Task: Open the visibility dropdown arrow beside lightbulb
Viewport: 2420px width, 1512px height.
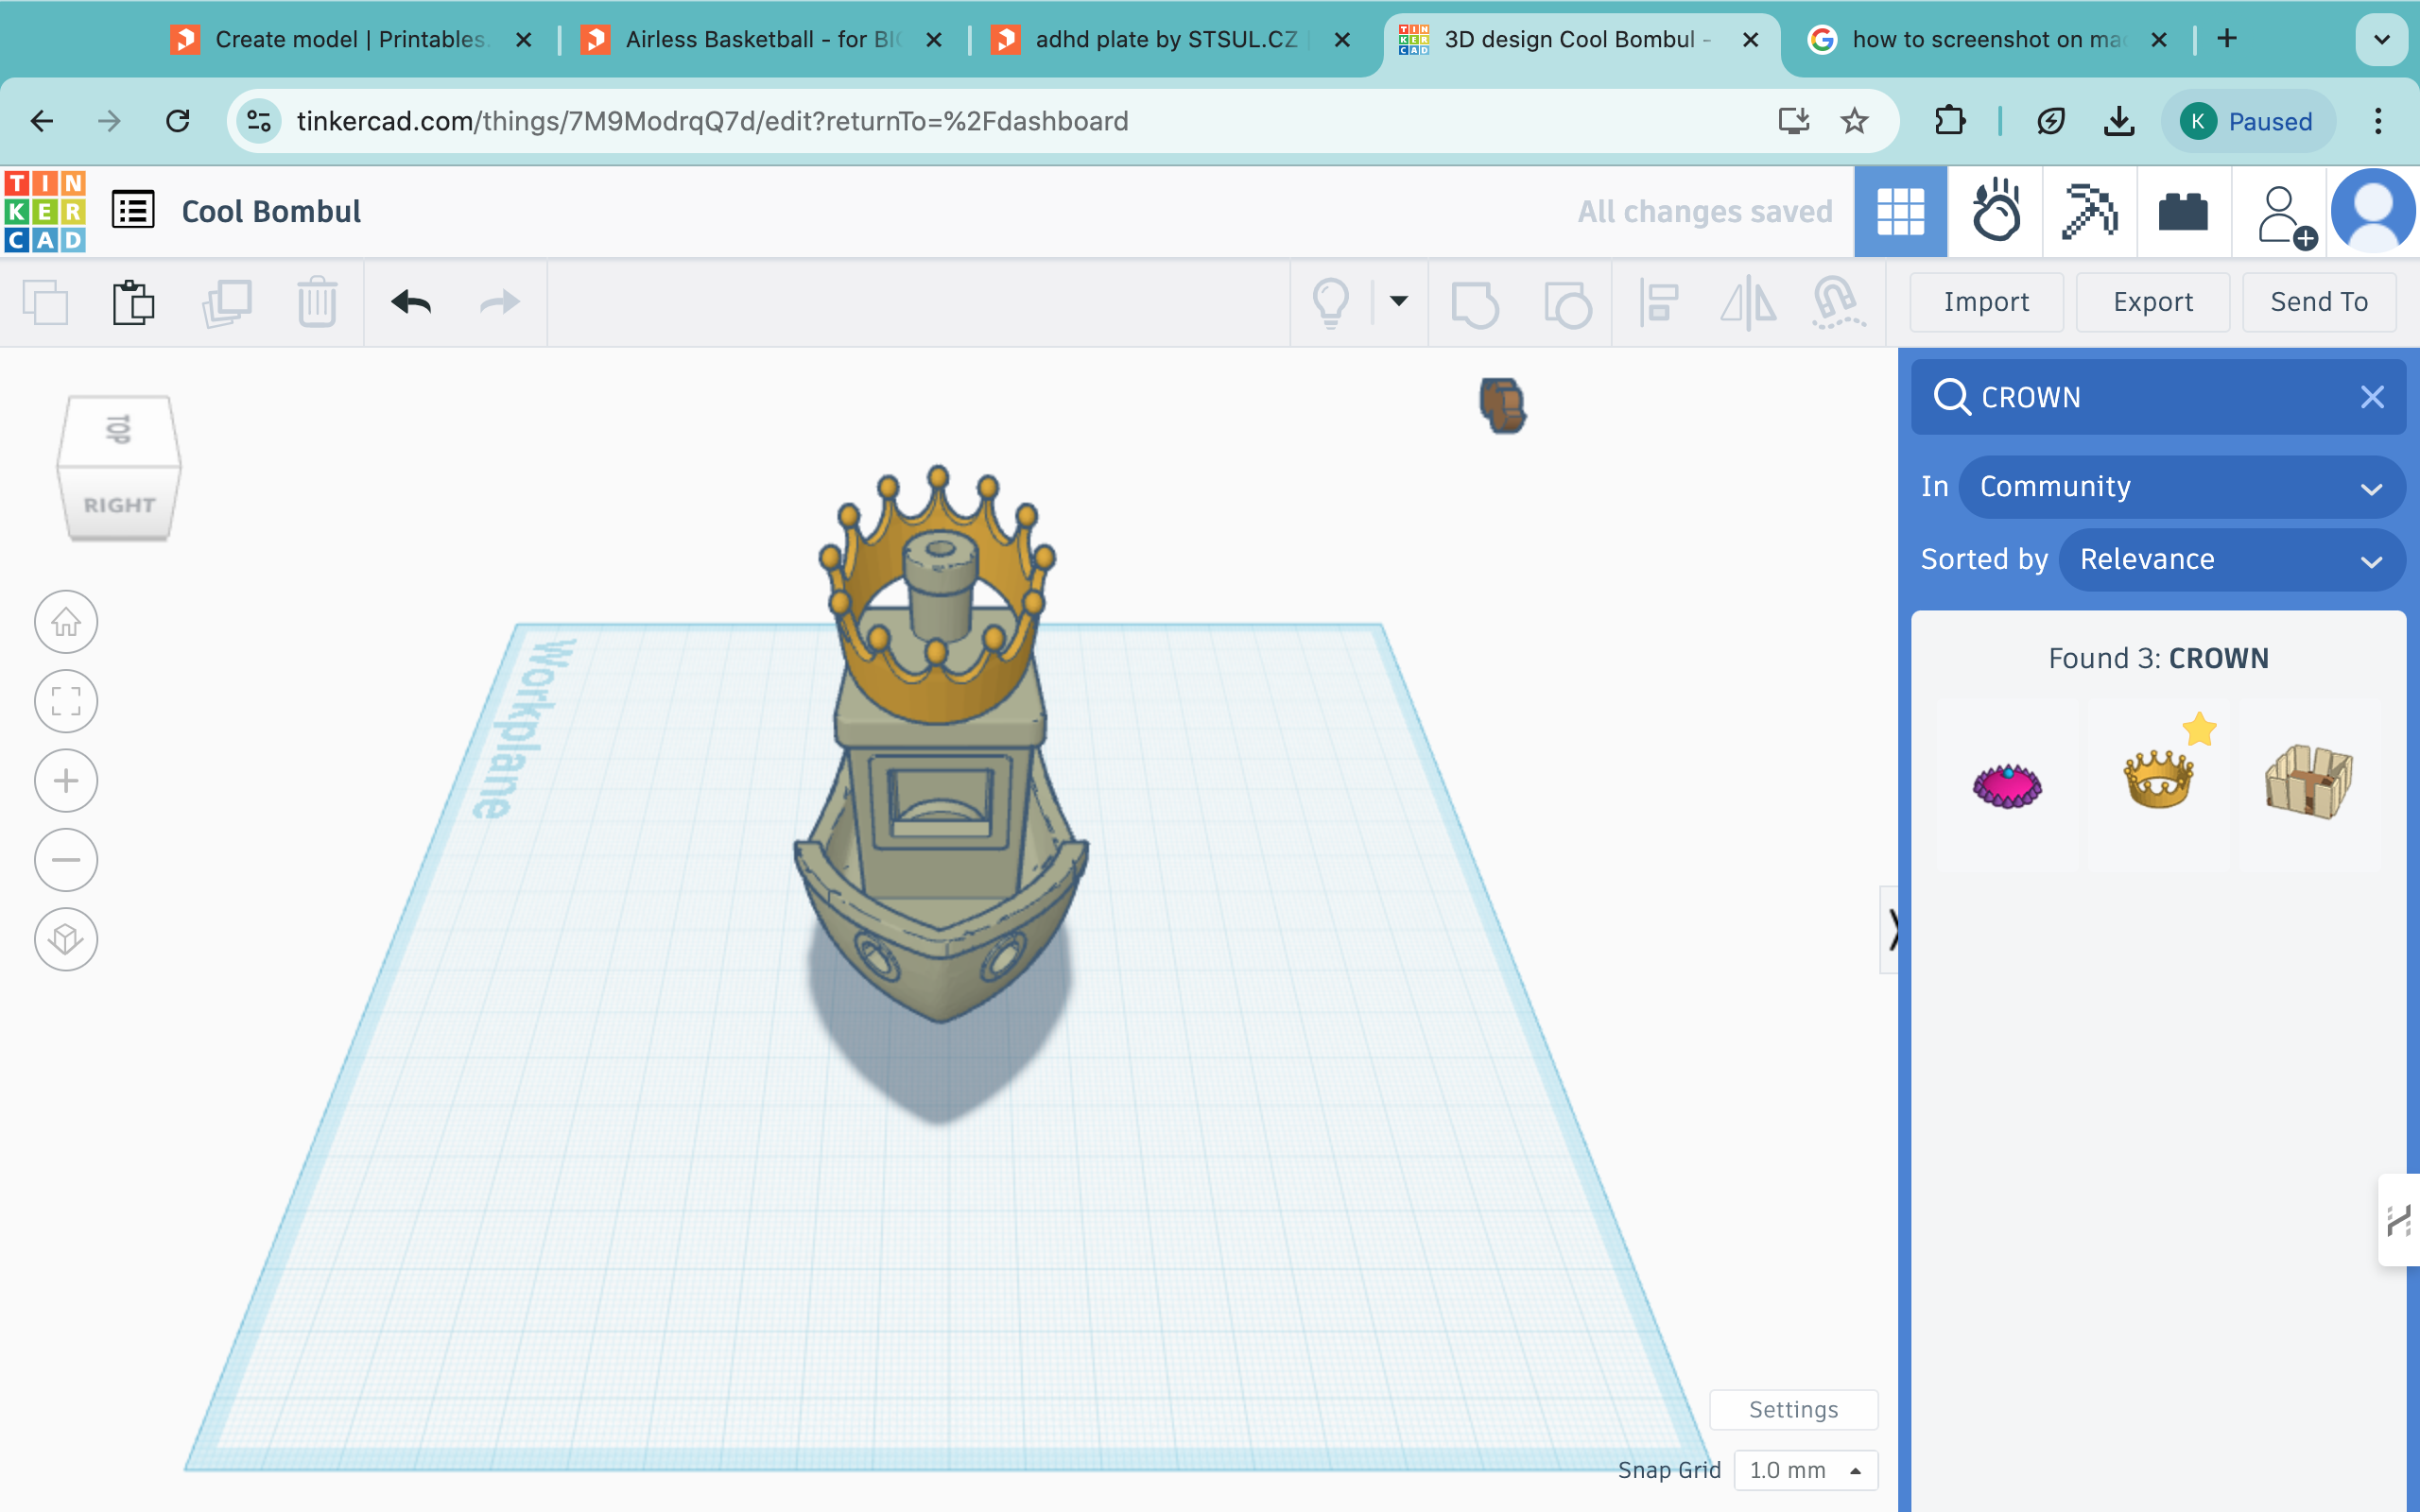Action: point(1399,301)
